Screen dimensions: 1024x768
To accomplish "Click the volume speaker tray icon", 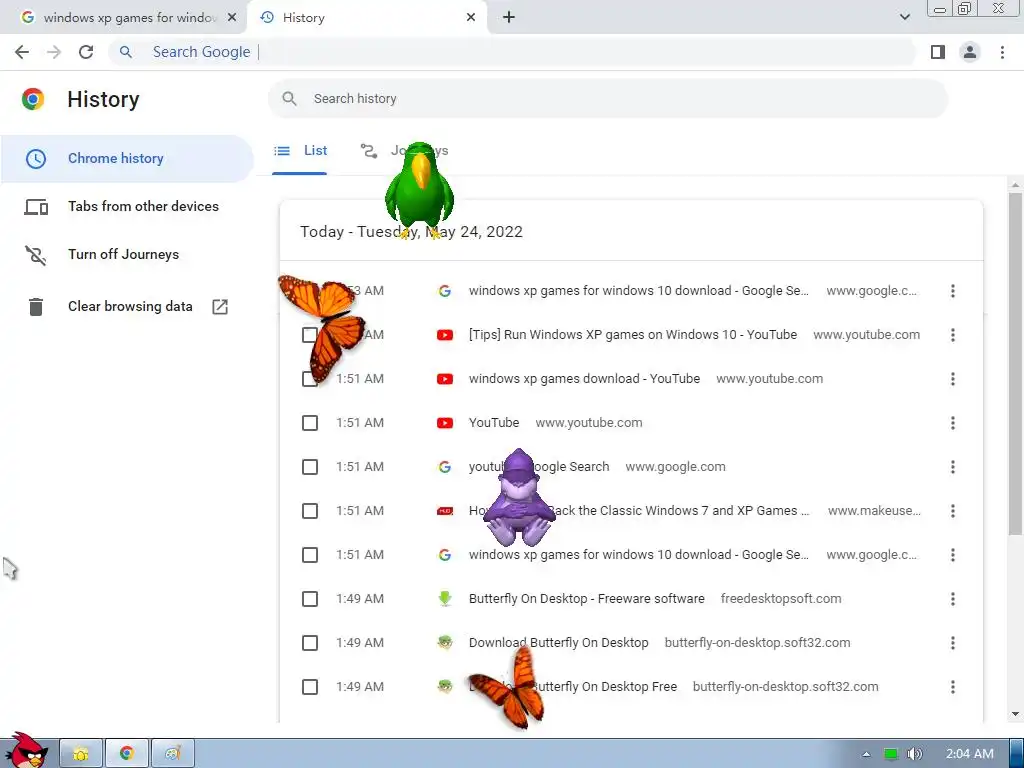I will coord(914,754).
